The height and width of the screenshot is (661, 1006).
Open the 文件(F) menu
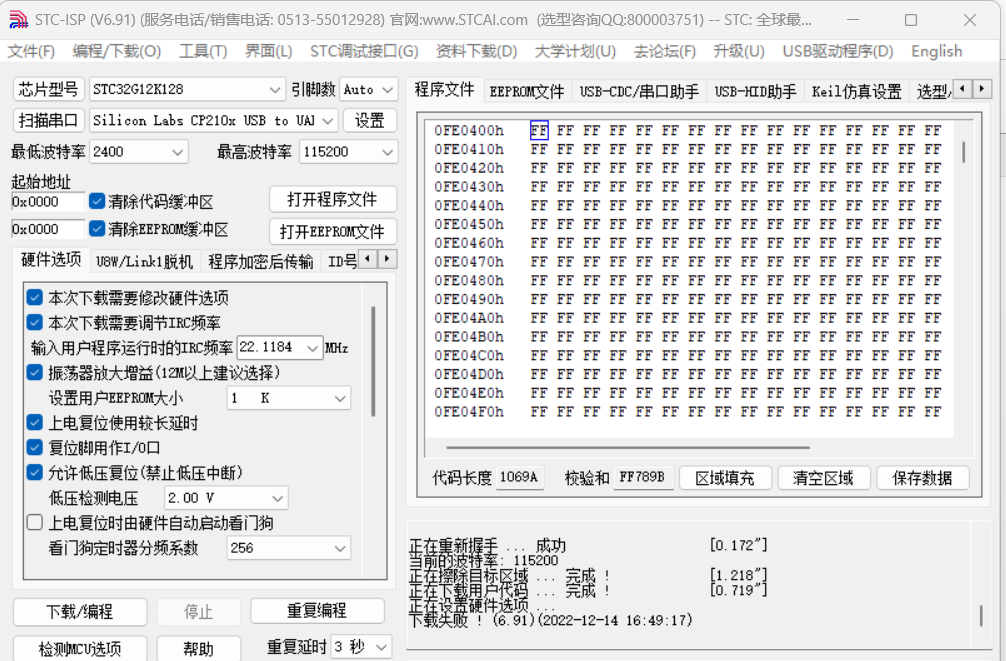click(31, 51)
